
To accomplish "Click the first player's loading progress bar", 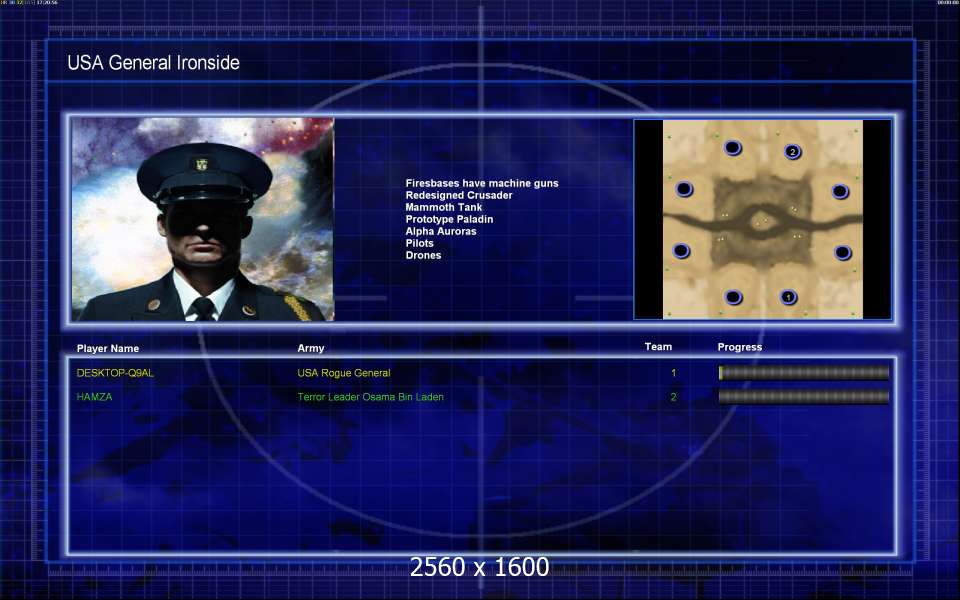I will point(804,372).
